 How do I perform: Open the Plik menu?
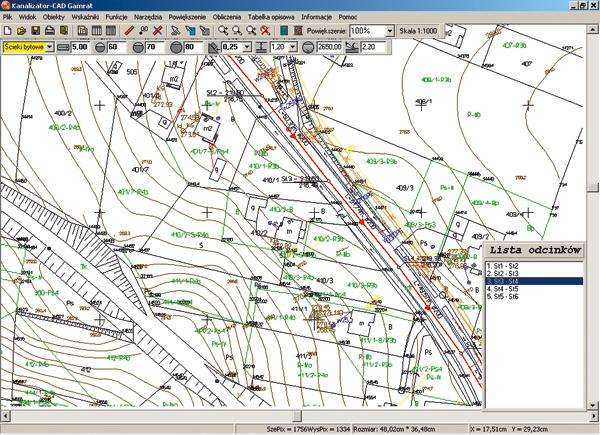[8, 19]
